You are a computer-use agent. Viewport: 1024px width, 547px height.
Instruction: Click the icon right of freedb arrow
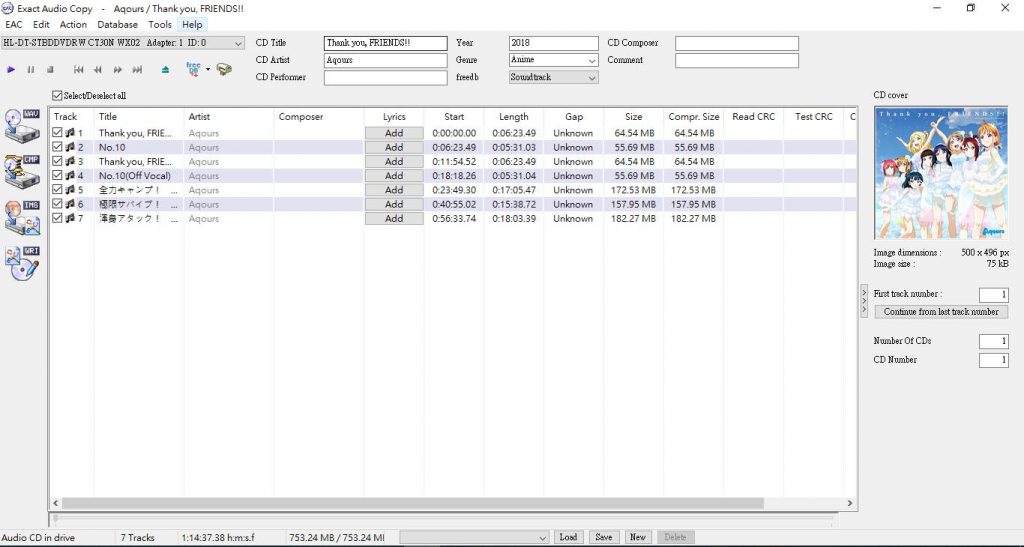pyautogui.click(x=224, y=69)
